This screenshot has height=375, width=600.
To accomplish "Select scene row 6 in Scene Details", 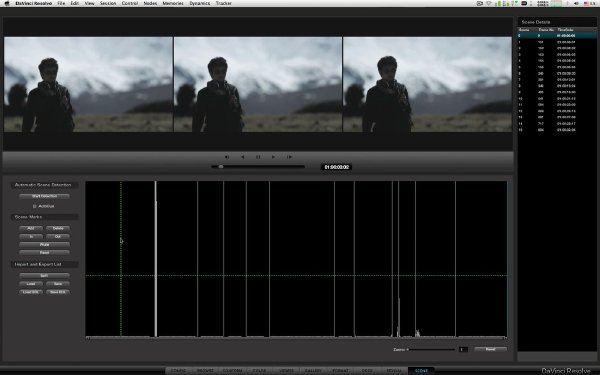I will click(557, 73).
